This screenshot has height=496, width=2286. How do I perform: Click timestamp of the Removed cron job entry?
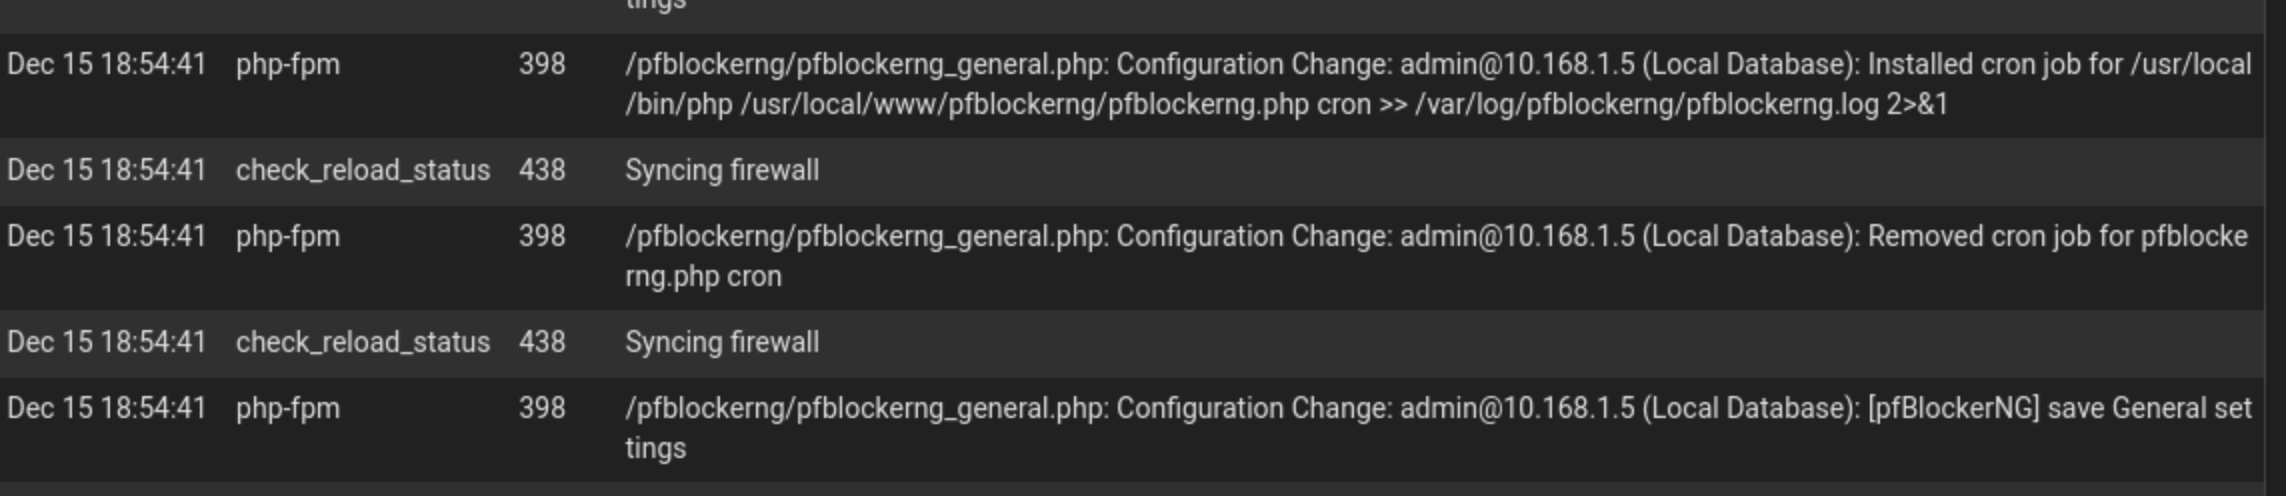click(106, 236)
